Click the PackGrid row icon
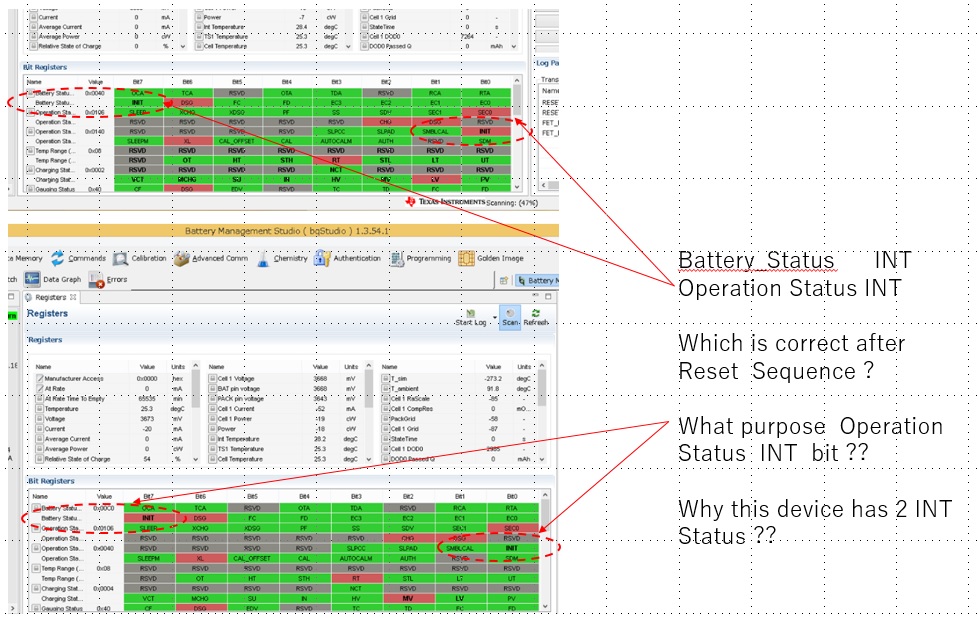Viewport: 978px width, 618px height. (x=386, y=418)
